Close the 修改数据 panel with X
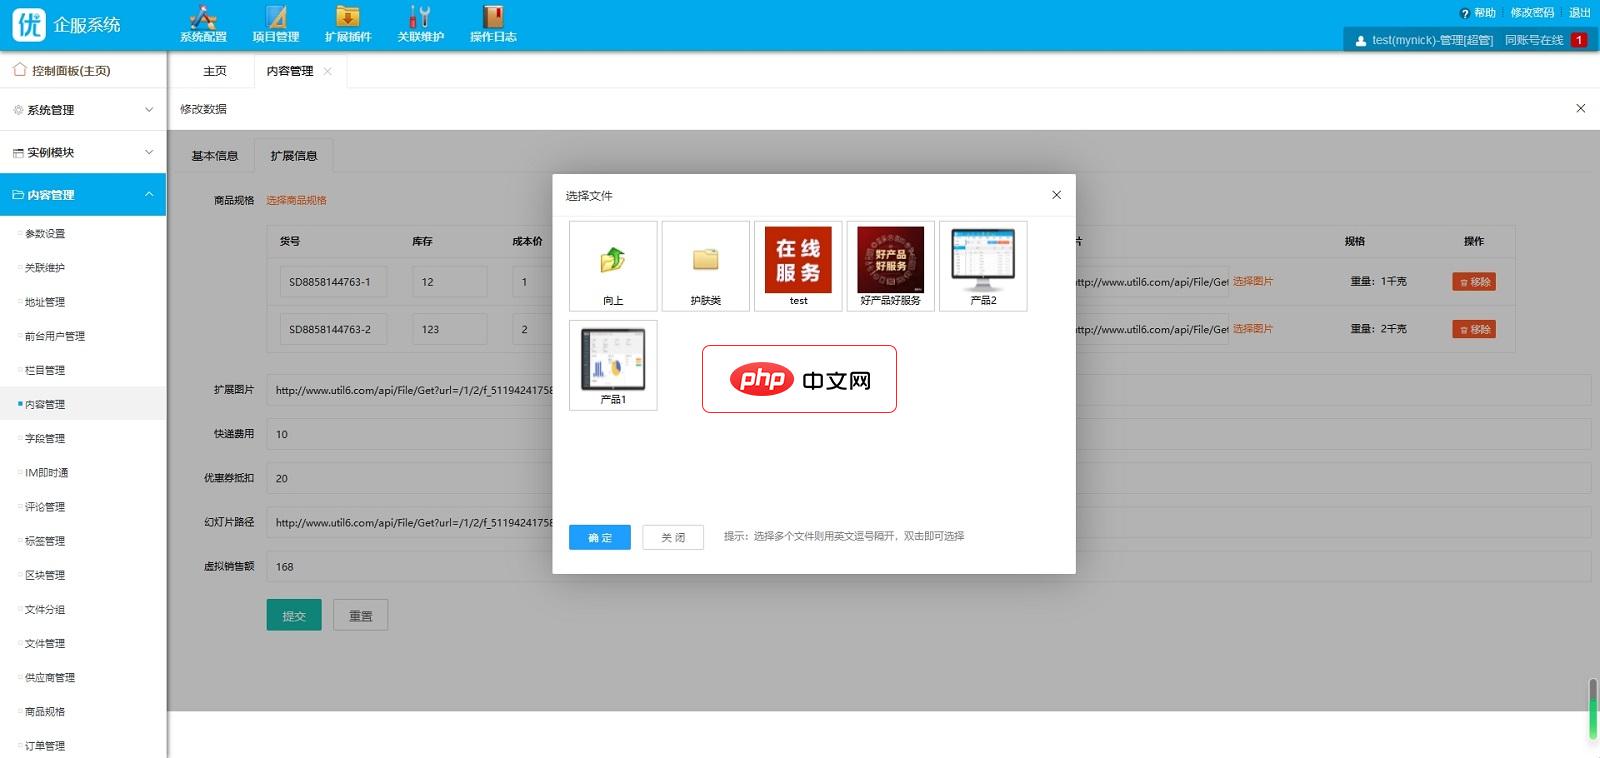This screenshot has width=1600, height=758. point(1581,108)
